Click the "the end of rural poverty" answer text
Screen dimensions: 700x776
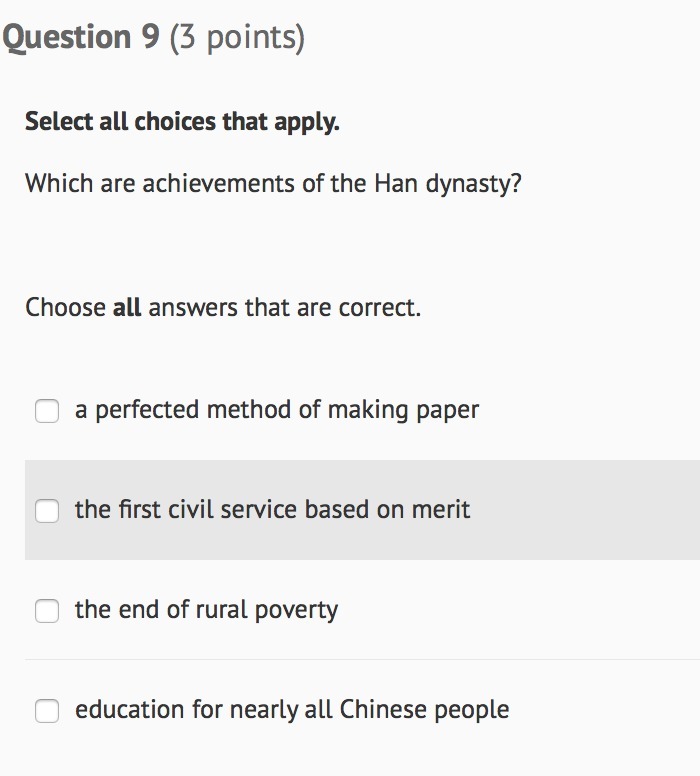(206, 610)
